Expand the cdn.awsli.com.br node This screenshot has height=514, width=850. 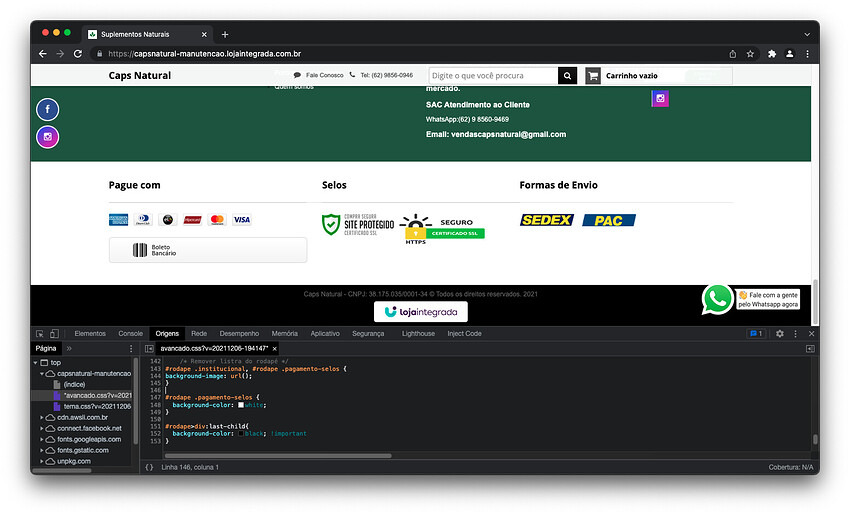tap(42, 417)
